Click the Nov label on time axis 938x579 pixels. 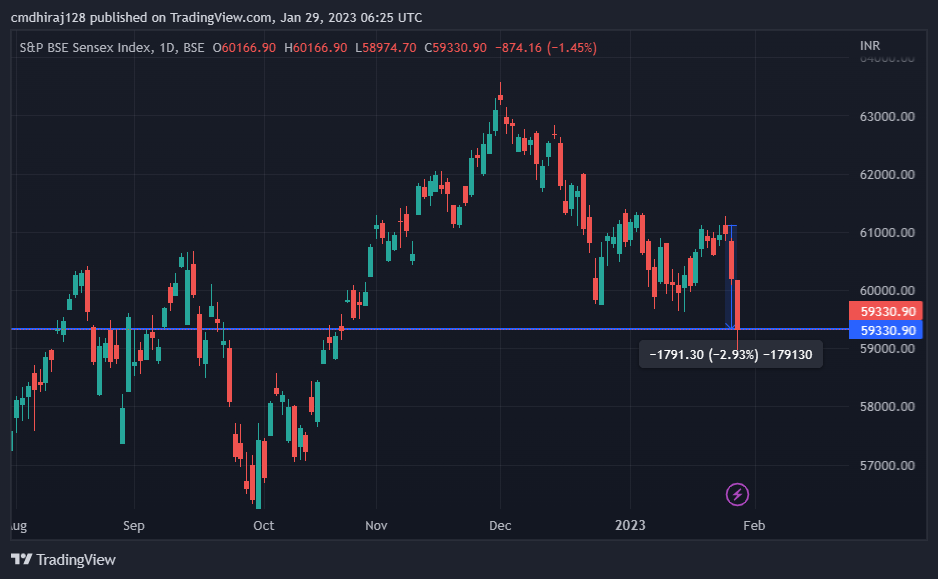(x=376, y=526)
